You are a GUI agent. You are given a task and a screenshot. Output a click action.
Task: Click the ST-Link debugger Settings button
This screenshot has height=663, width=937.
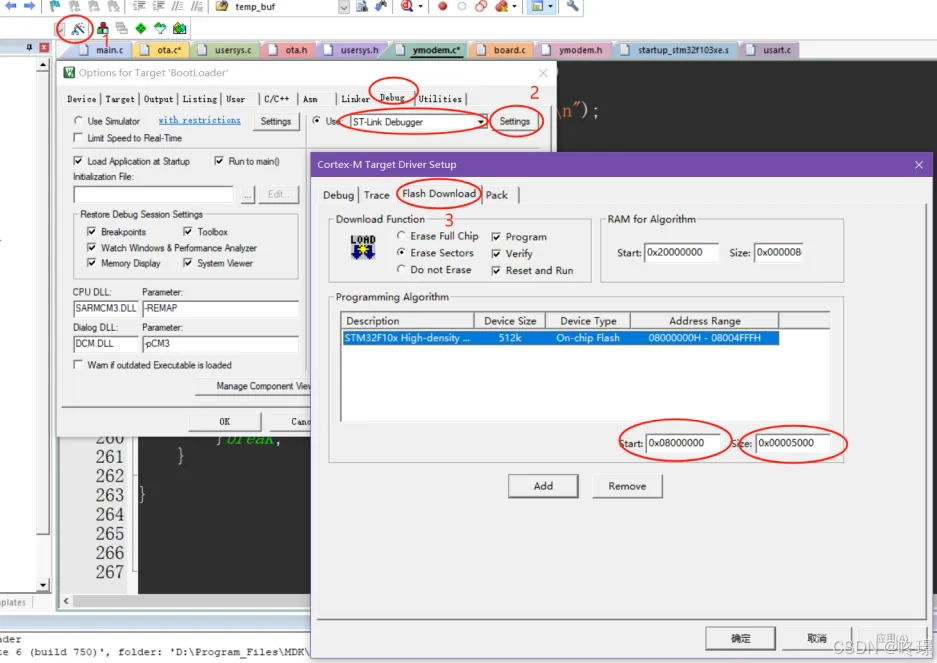[x=515, y=121]
